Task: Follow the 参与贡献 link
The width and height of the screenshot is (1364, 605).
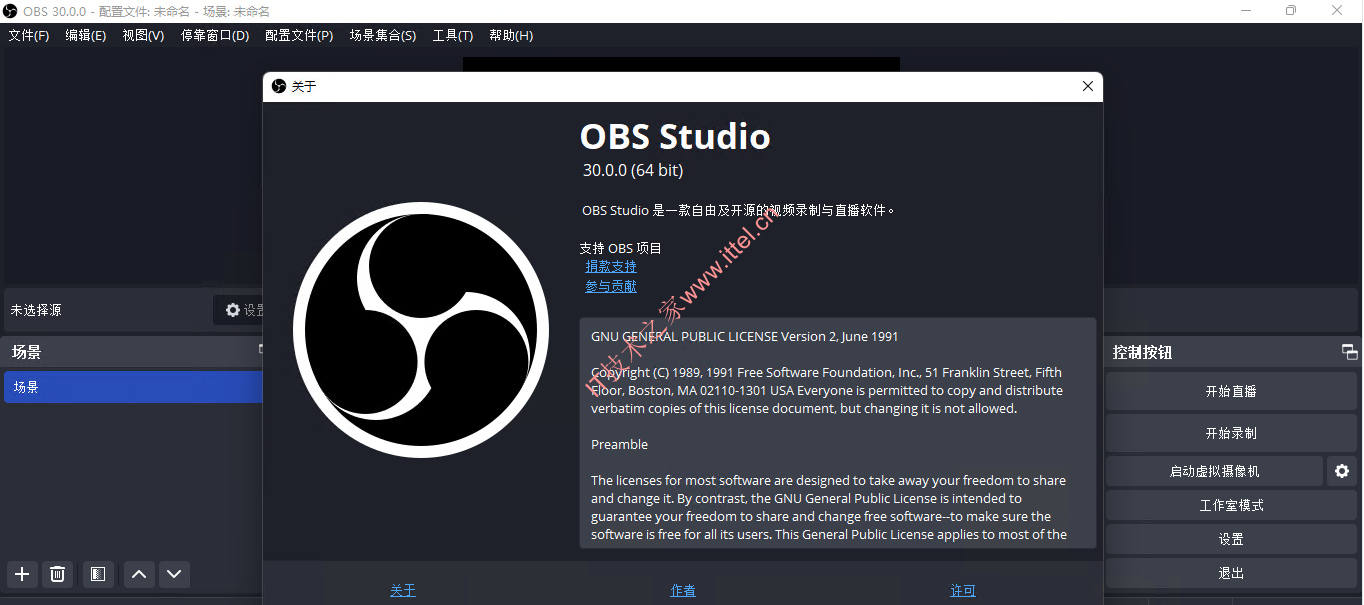Action: click(611, 287)
